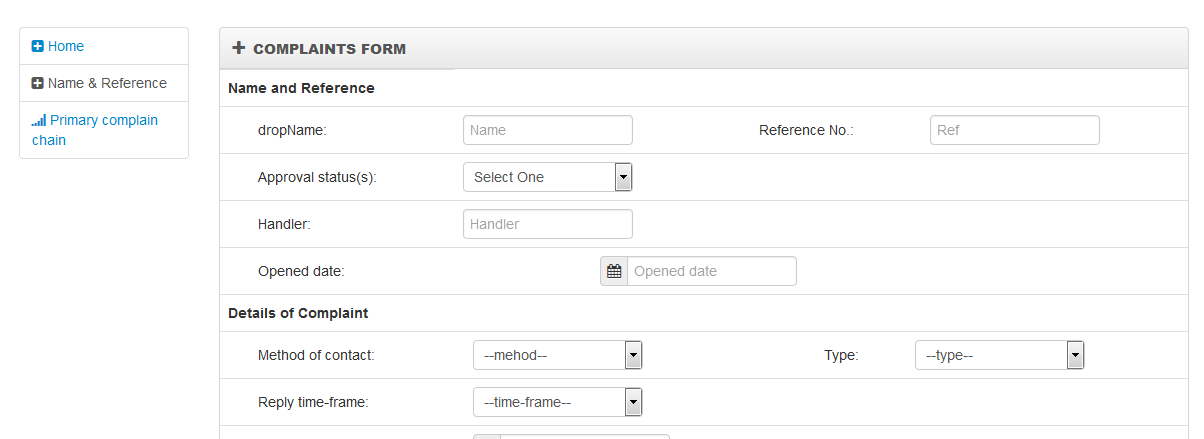The width and height of the screenshot is (1204, 439).
Task: Click the calendar icon next to Opened date
Action: 614,271
